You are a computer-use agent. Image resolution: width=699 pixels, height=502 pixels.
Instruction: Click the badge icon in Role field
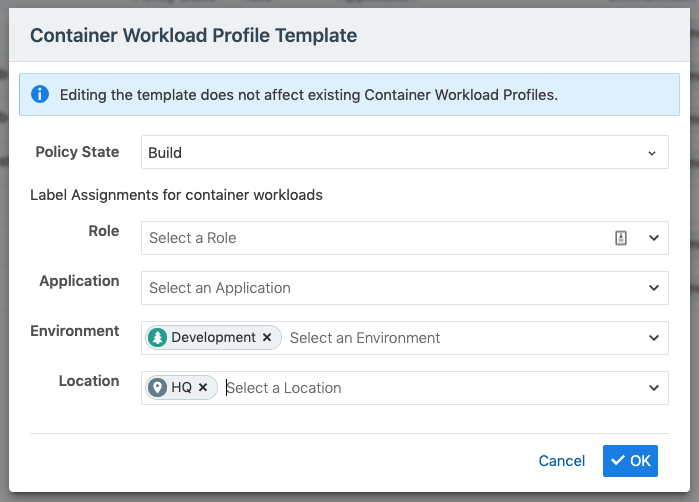(621, 238)
